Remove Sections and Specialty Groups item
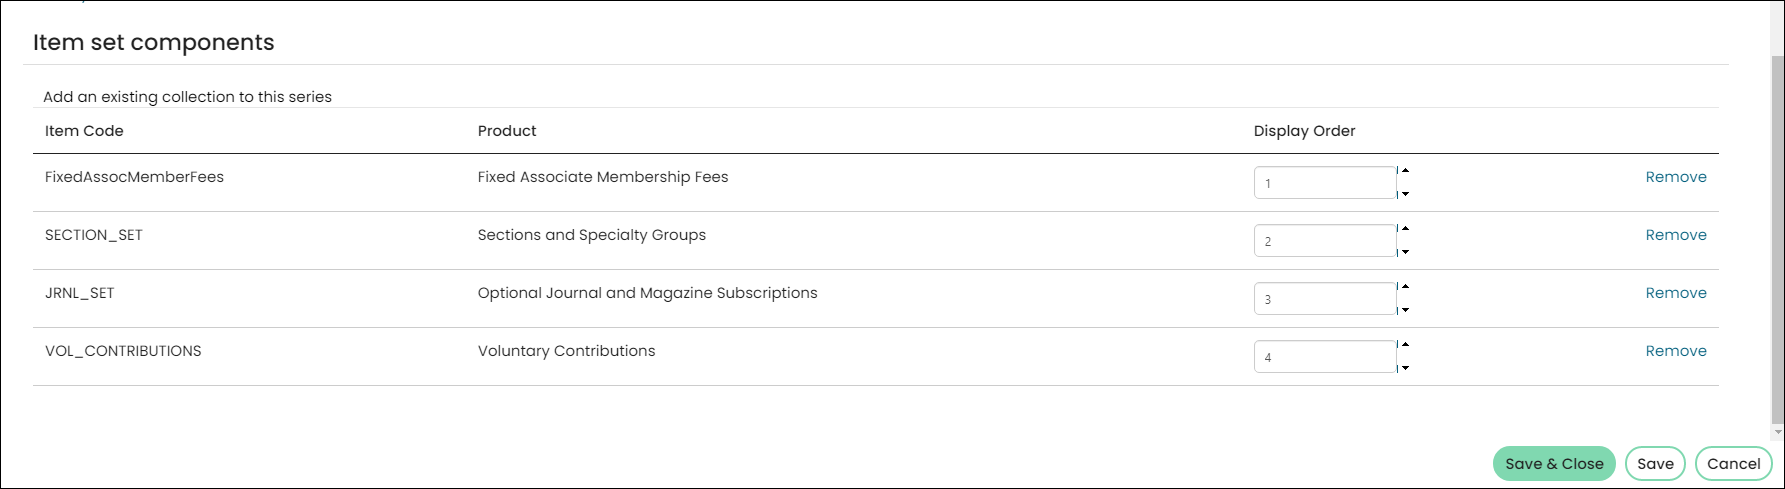The height and width of the screenshot is (489, 1785). (1676, 235)
